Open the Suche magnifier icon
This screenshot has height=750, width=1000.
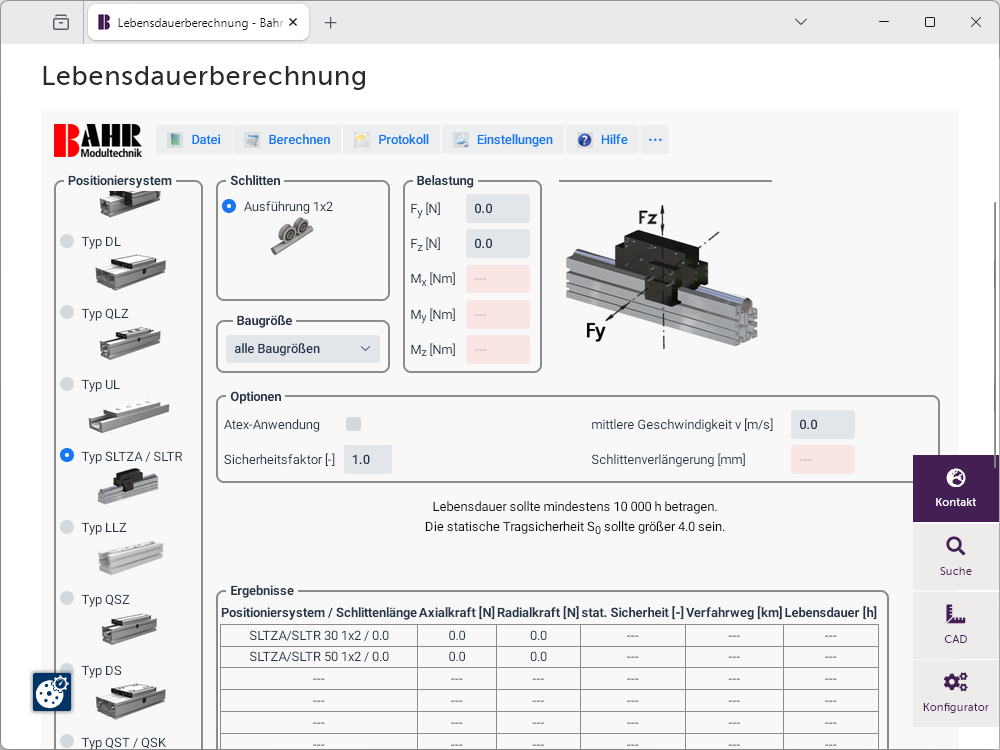955,546
